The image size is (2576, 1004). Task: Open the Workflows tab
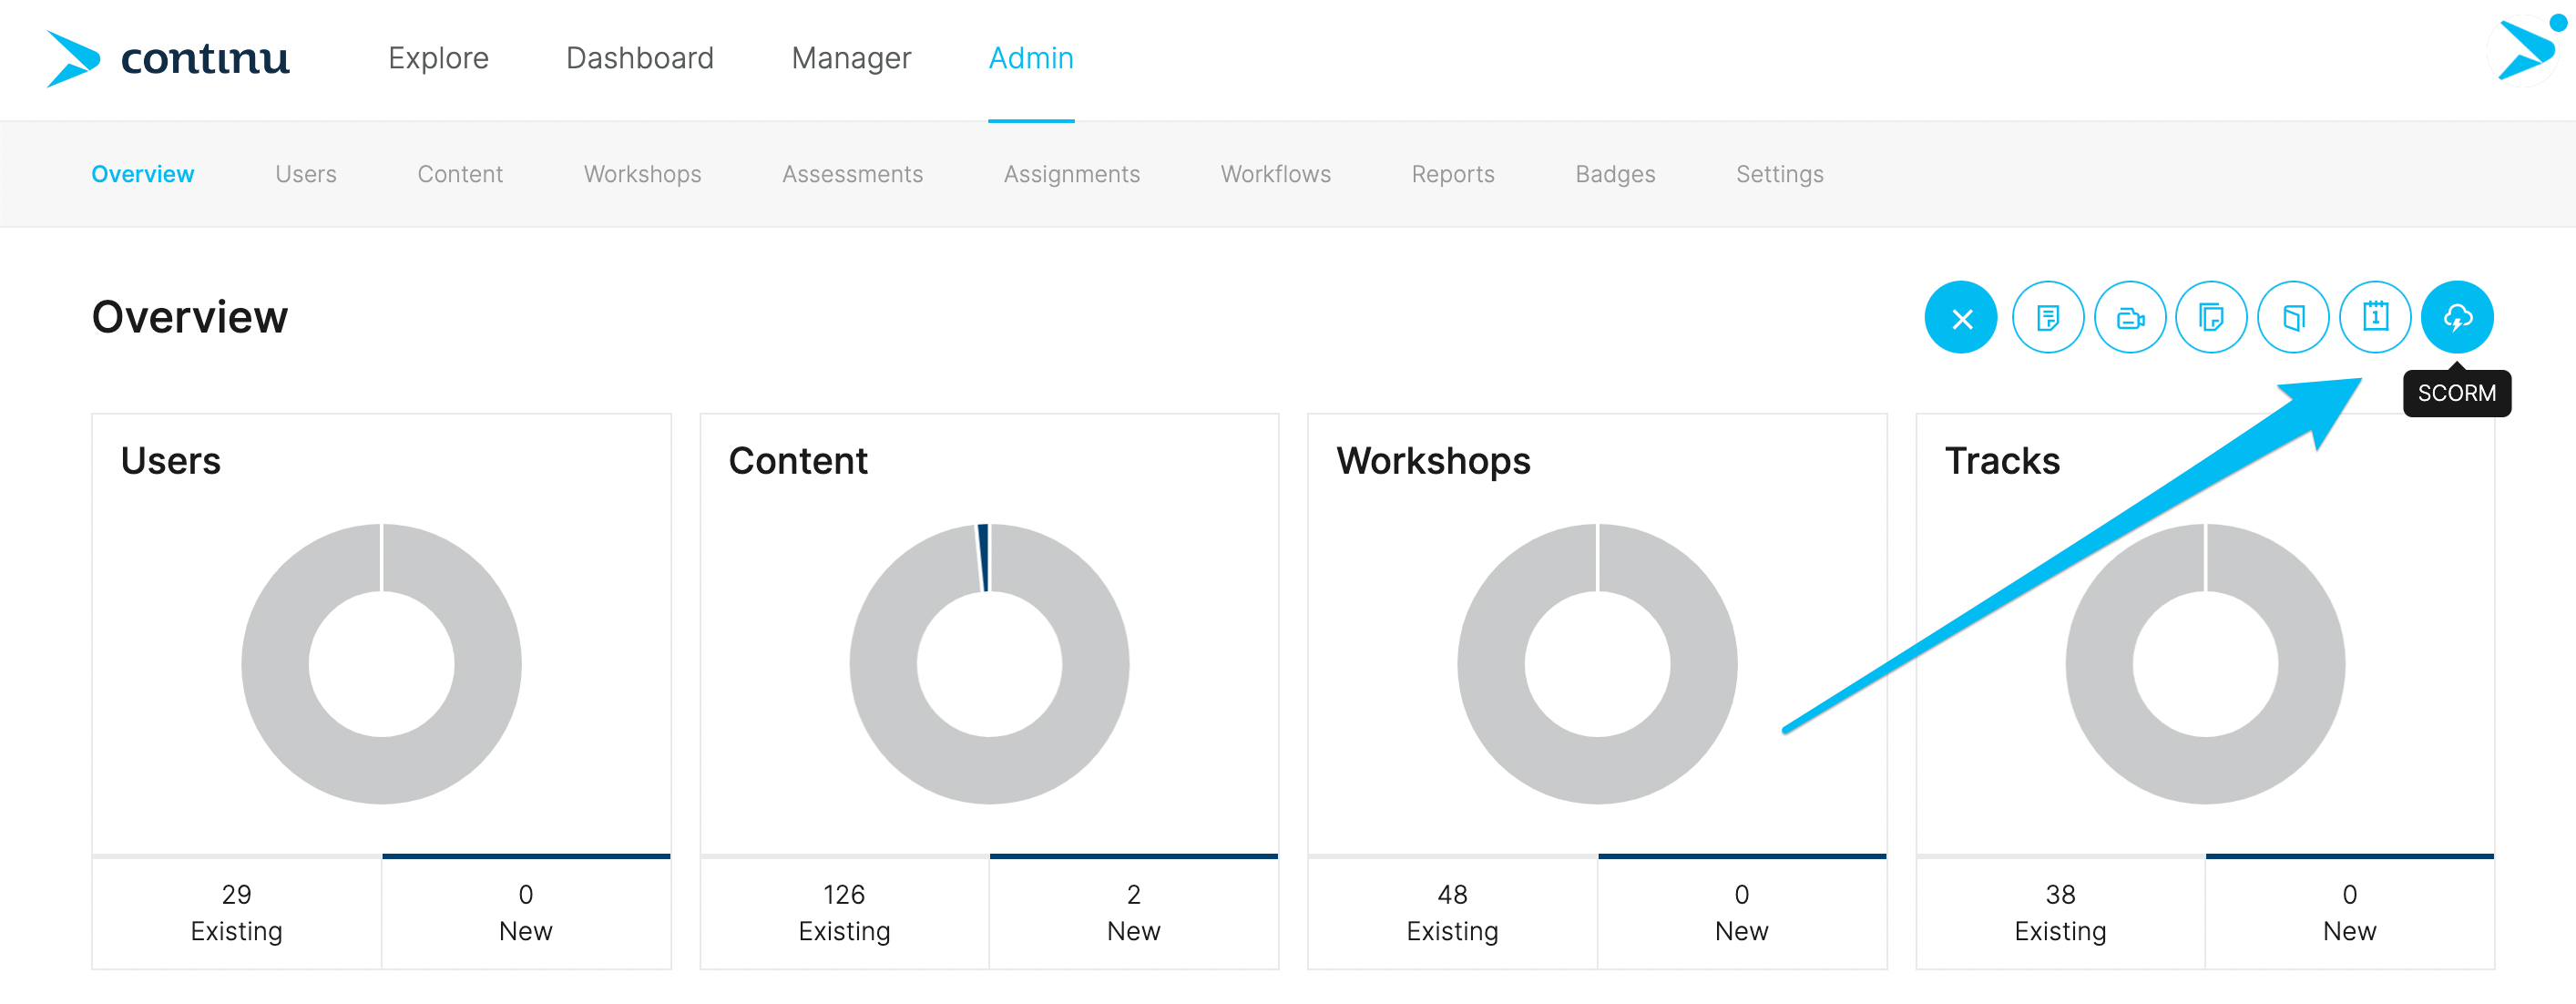1275,173
